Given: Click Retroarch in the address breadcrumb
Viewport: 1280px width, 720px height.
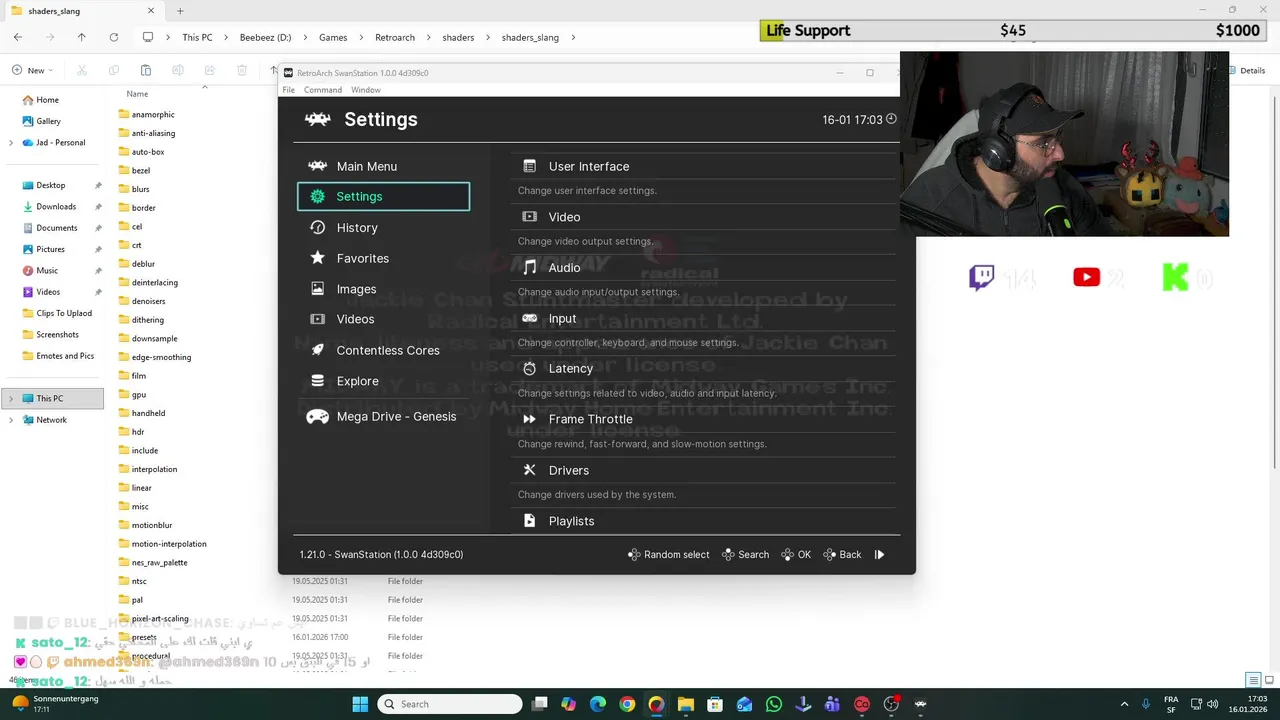Looking at the screenshot, I should click(x=395, y=38).
